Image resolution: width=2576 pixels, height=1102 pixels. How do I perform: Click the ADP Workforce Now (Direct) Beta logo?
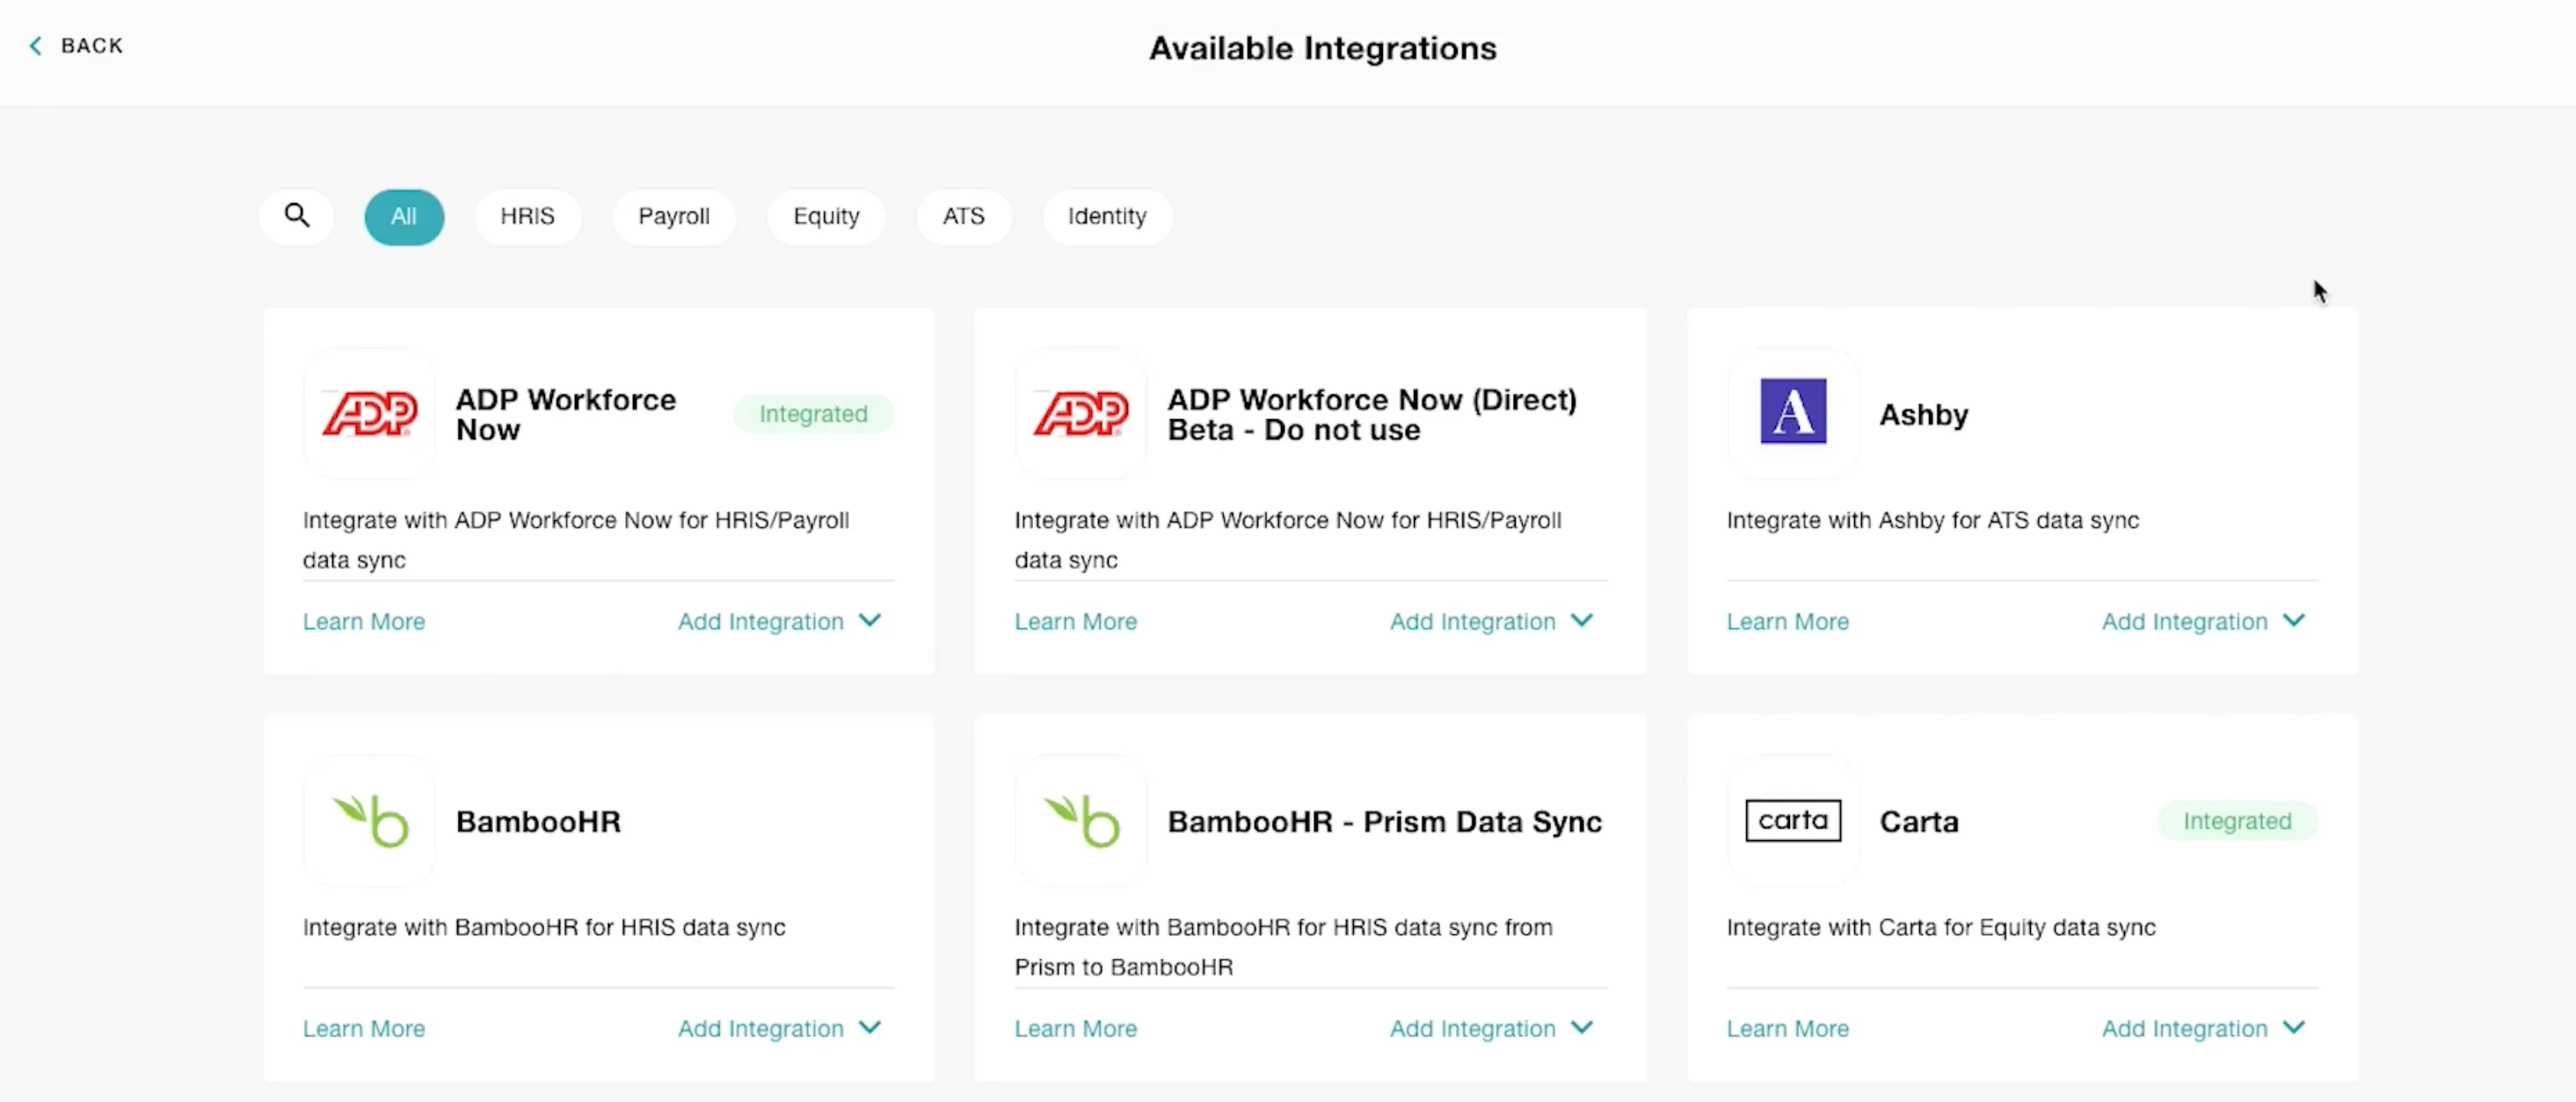pos(1080,413)
